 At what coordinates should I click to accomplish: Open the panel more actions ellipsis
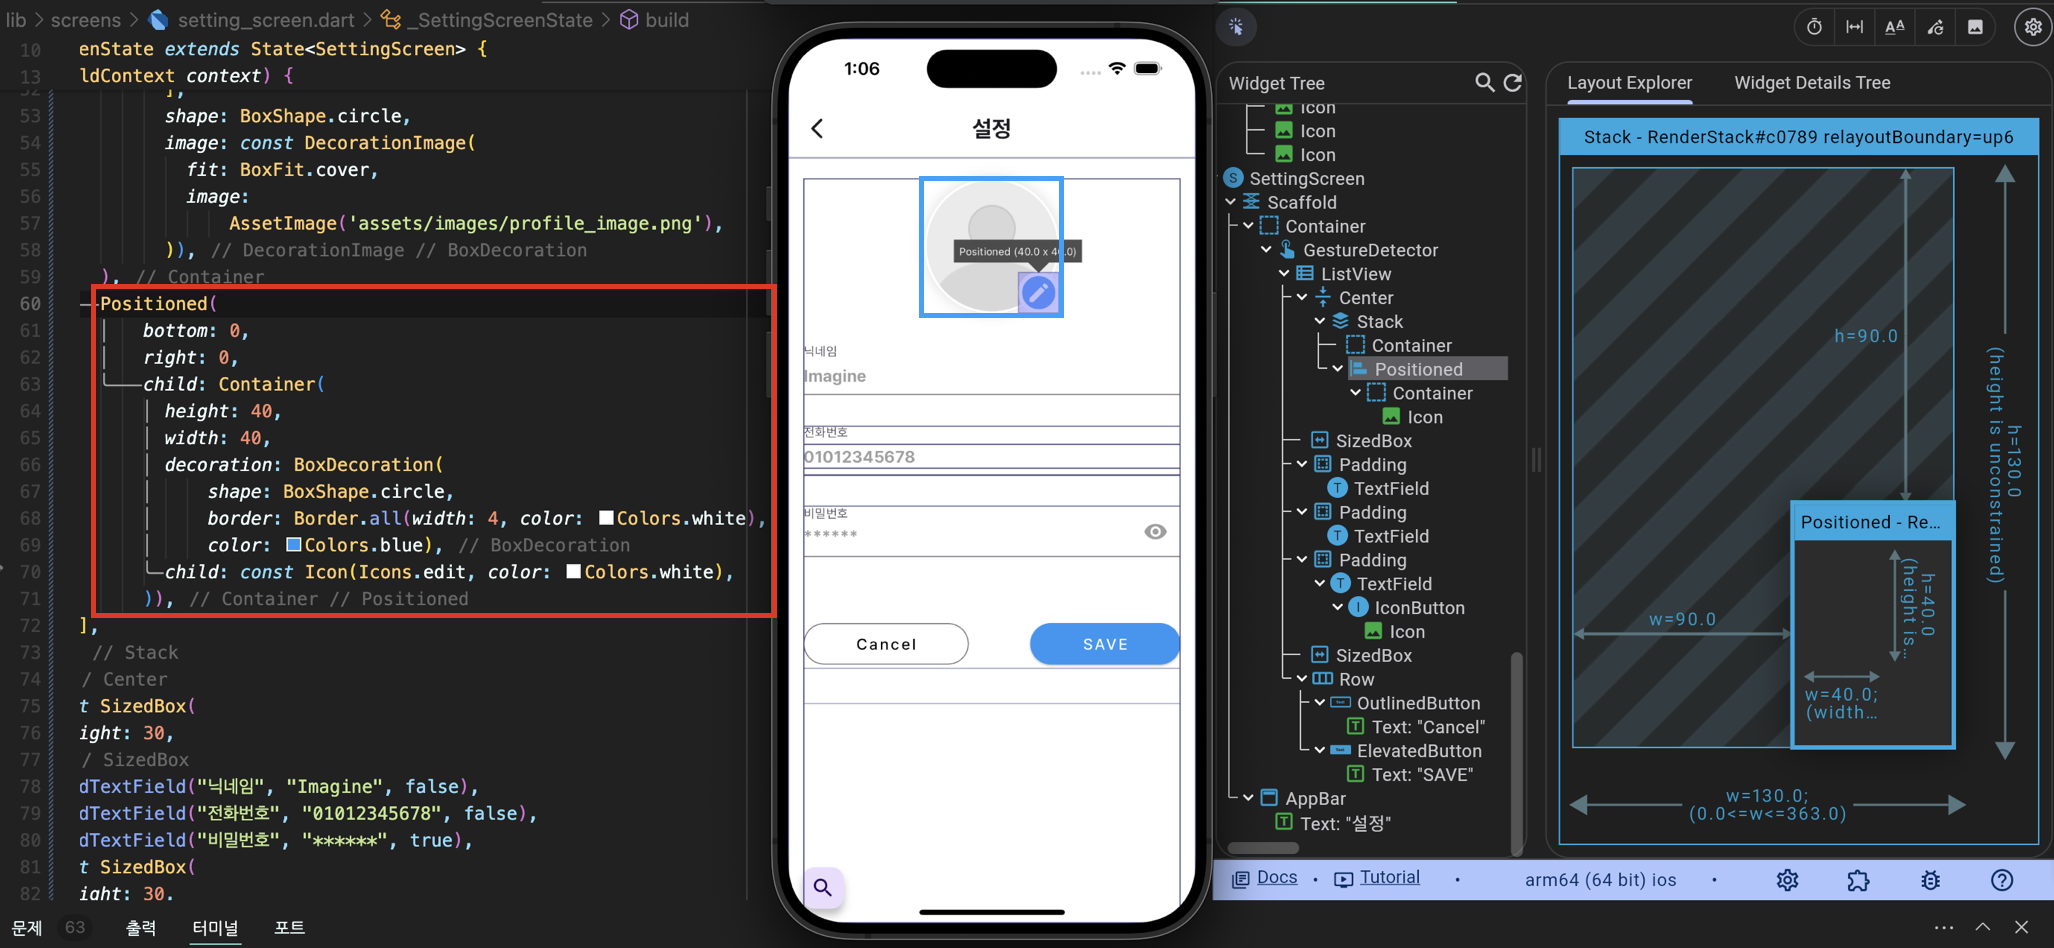click(x=1943, y=928)
